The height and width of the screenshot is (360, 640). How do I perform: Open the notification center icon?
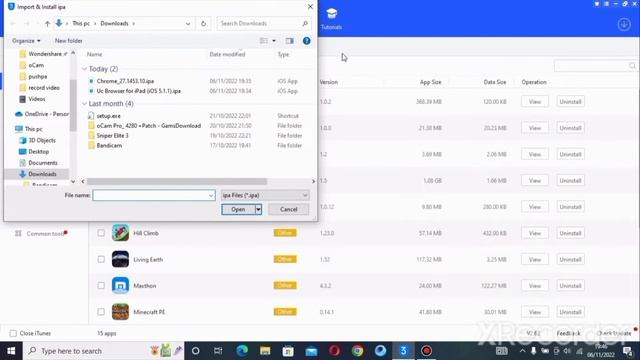pos(628,351)
